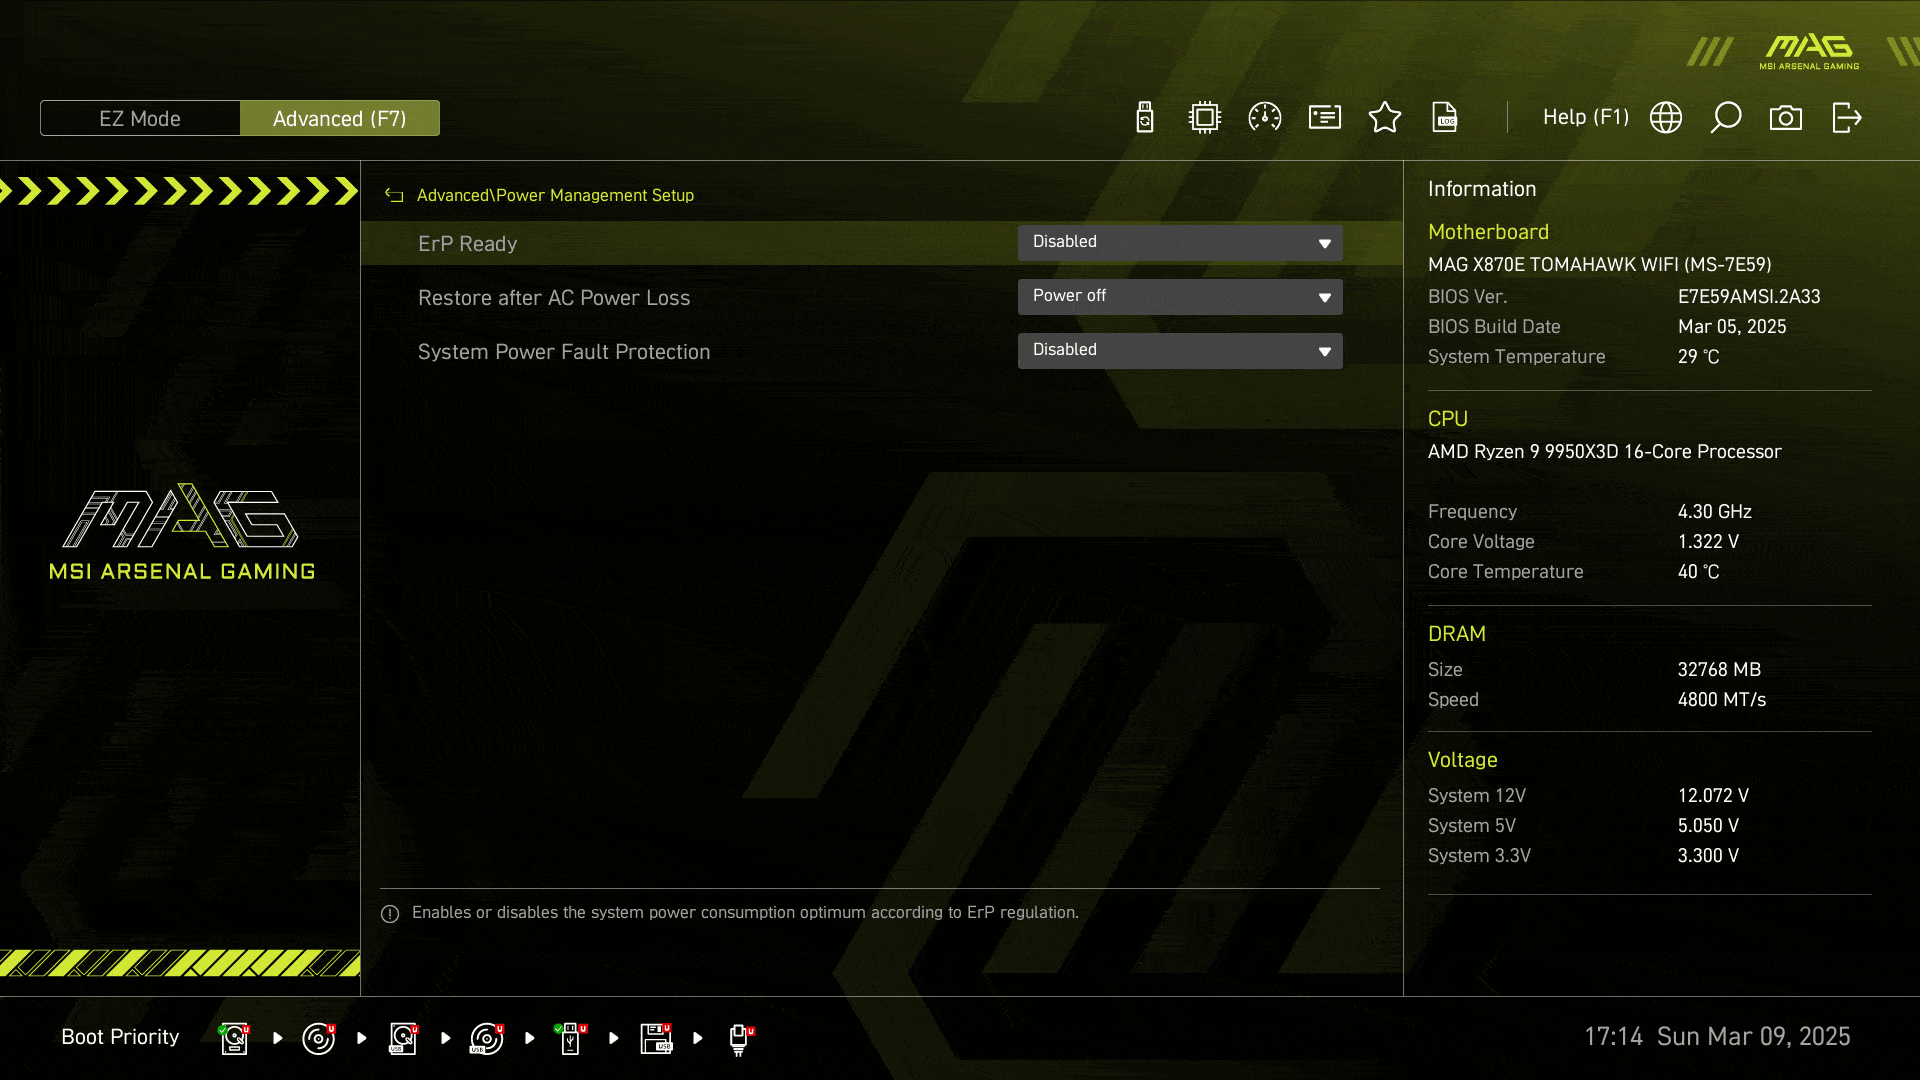
Task: Open the Favorites star icon
Action: pyautogui.click(x=1385, y=118)
